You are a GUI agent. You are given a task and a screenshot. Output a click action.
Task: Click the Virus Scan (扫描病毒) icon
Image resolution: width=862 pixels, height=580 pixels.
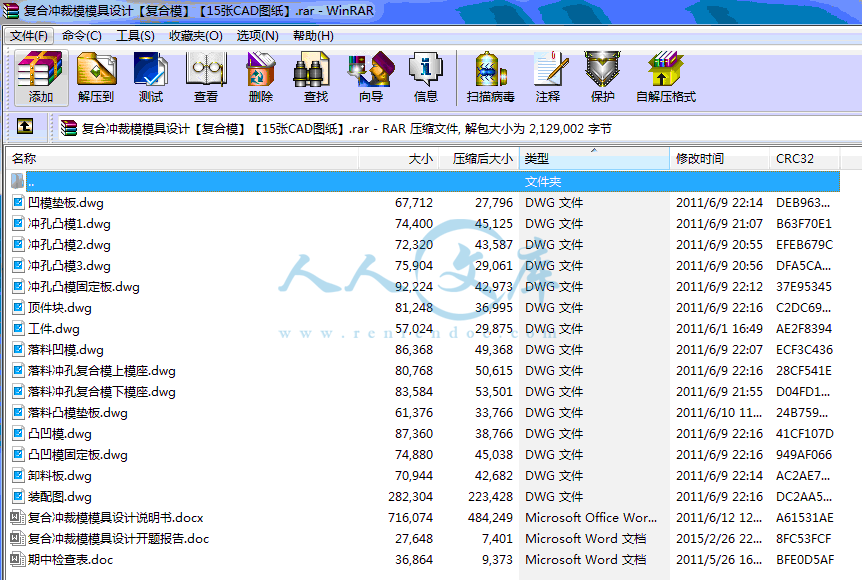(490, 77)
